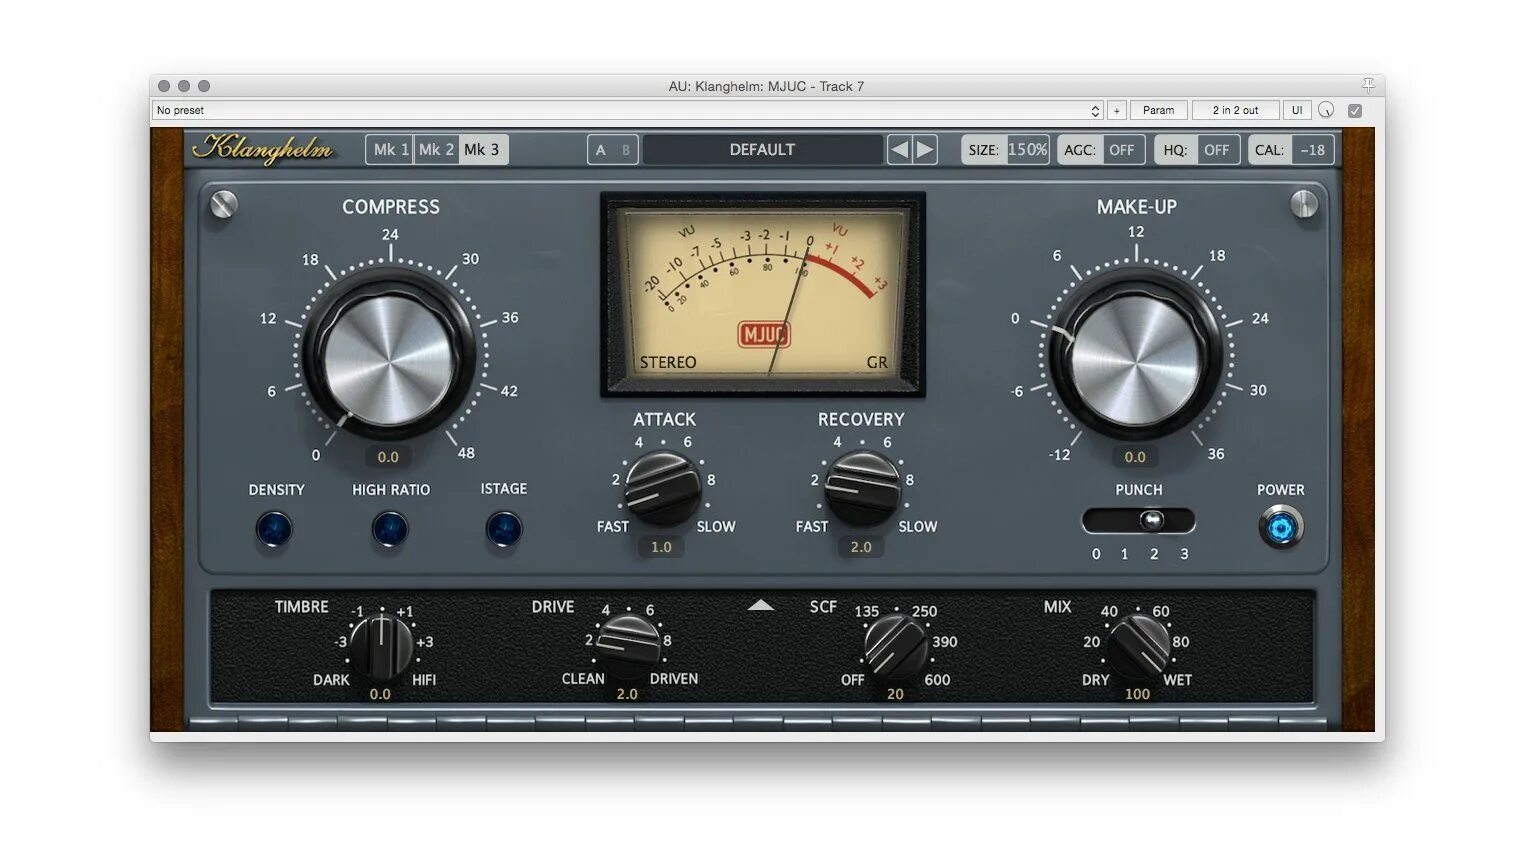Toggle the HQ OFF switch
The height and width of the screenshot is (850, 1540).
click(x=1197, y=150)
